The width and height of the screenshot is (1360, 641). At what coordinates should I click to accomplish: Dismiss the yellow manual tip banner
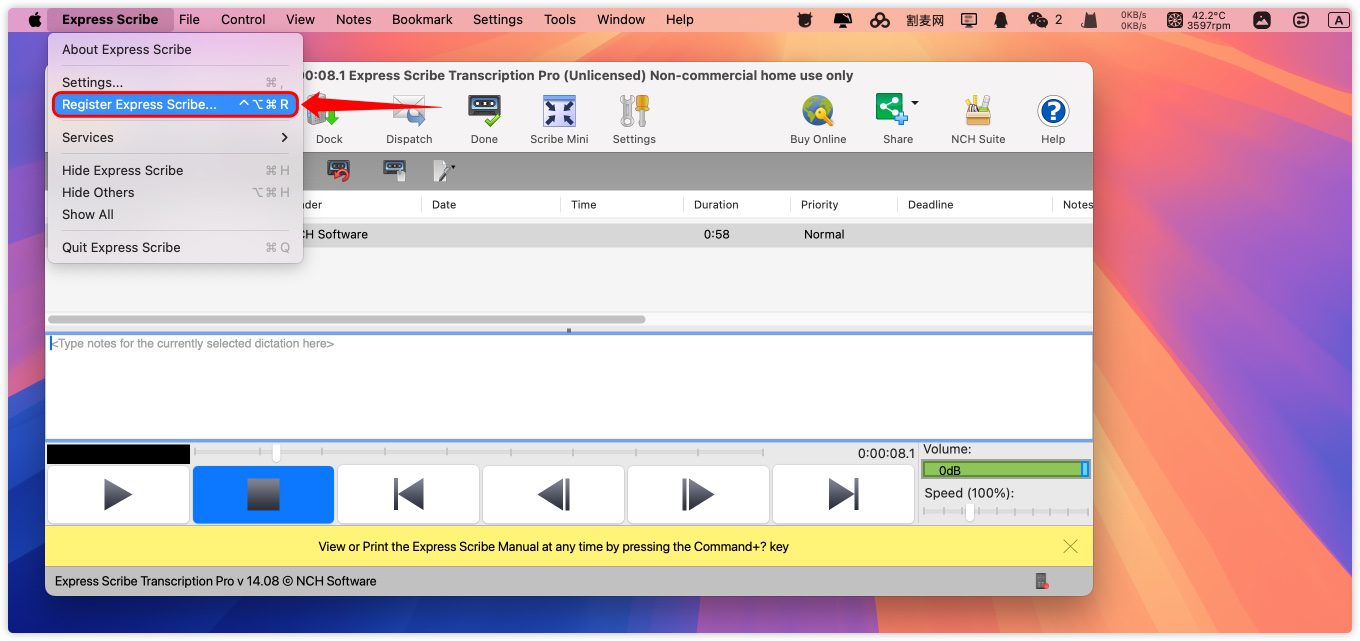click(1070, 546)
